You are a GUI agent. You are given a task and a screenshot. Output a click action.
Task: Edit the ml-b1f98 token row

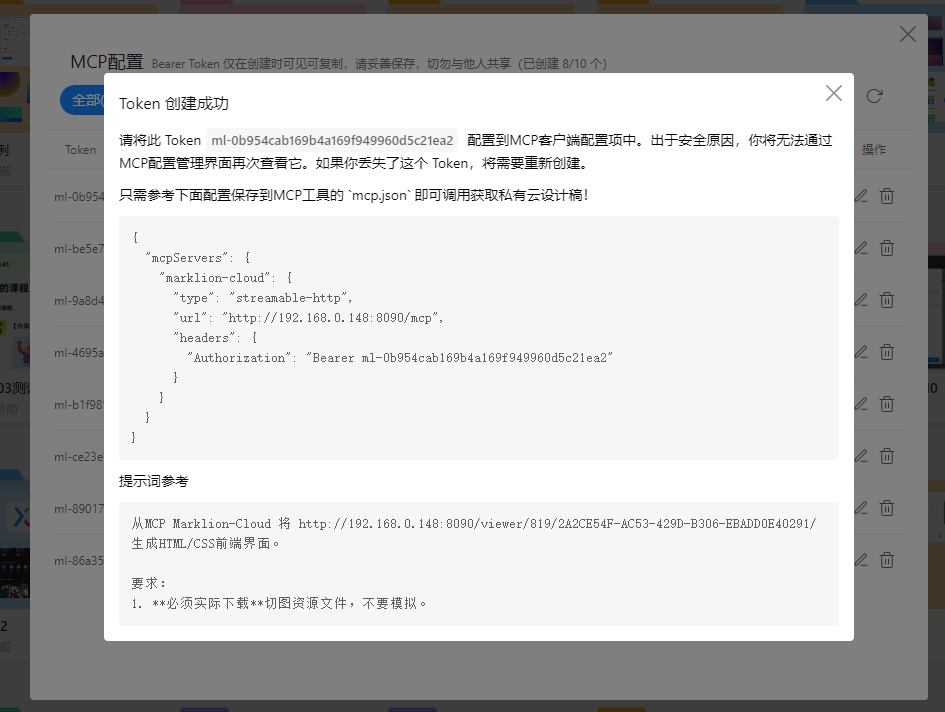(861, 404)
